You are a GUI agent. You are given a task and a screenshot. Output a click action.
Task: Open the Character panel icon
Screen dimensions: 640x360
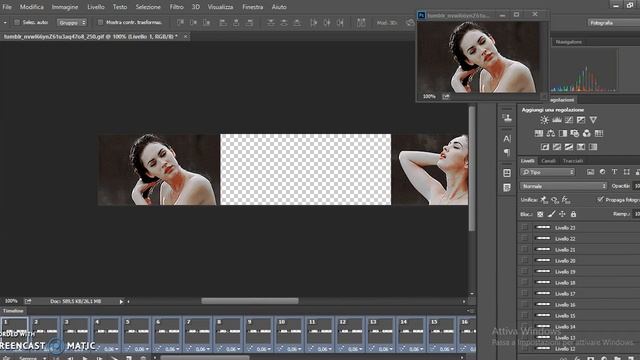tap(507, 139)
